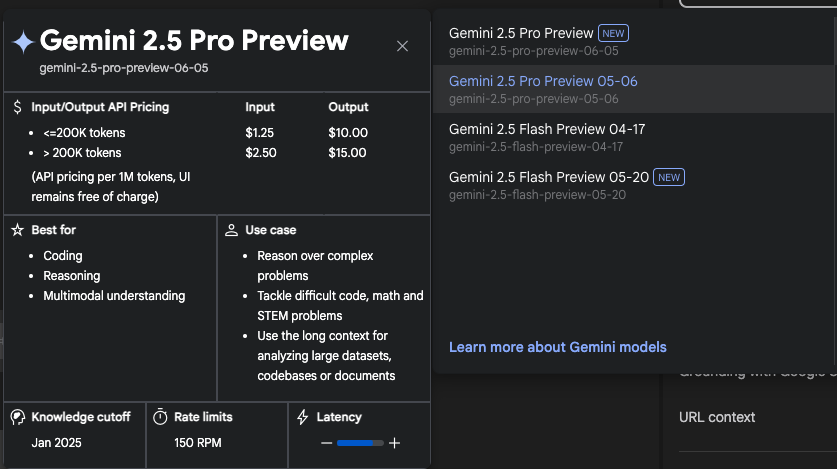Click the NEW badge on Gemini 2.5 Pro Preview

[613, 33]
